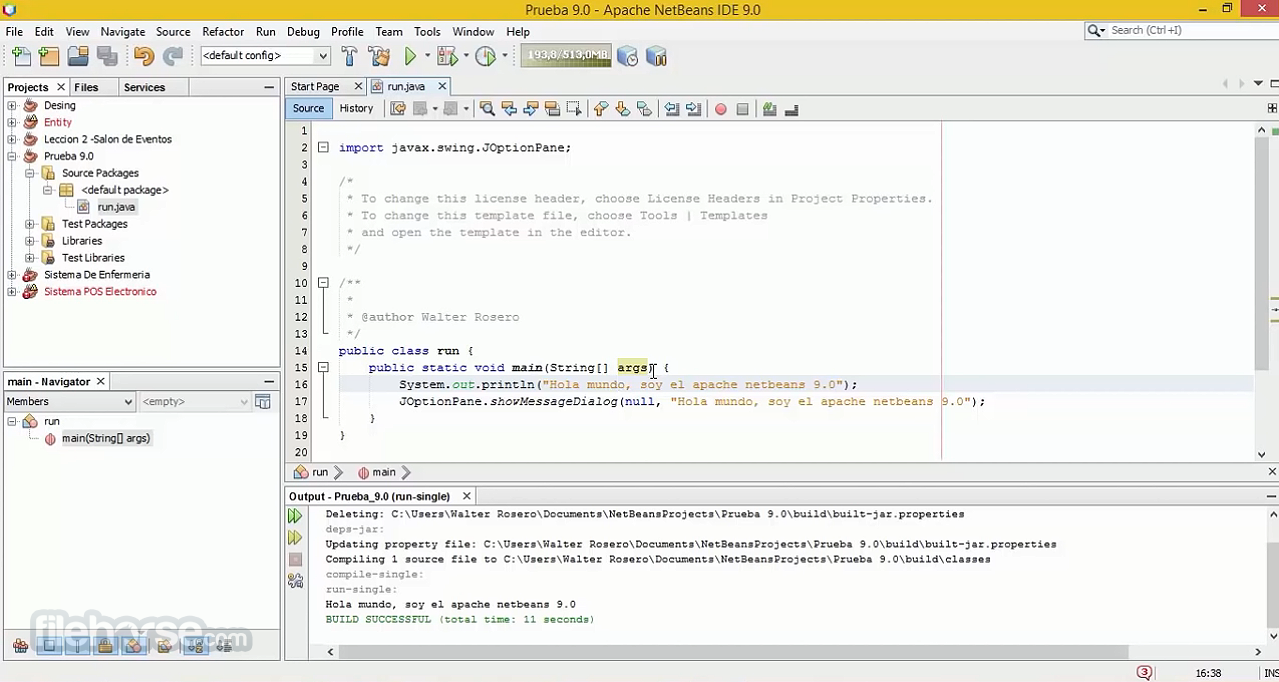Jump to last edit location icon
Image resolution: width=1279 pixels, height=682 pixels.
coord(398,109)
